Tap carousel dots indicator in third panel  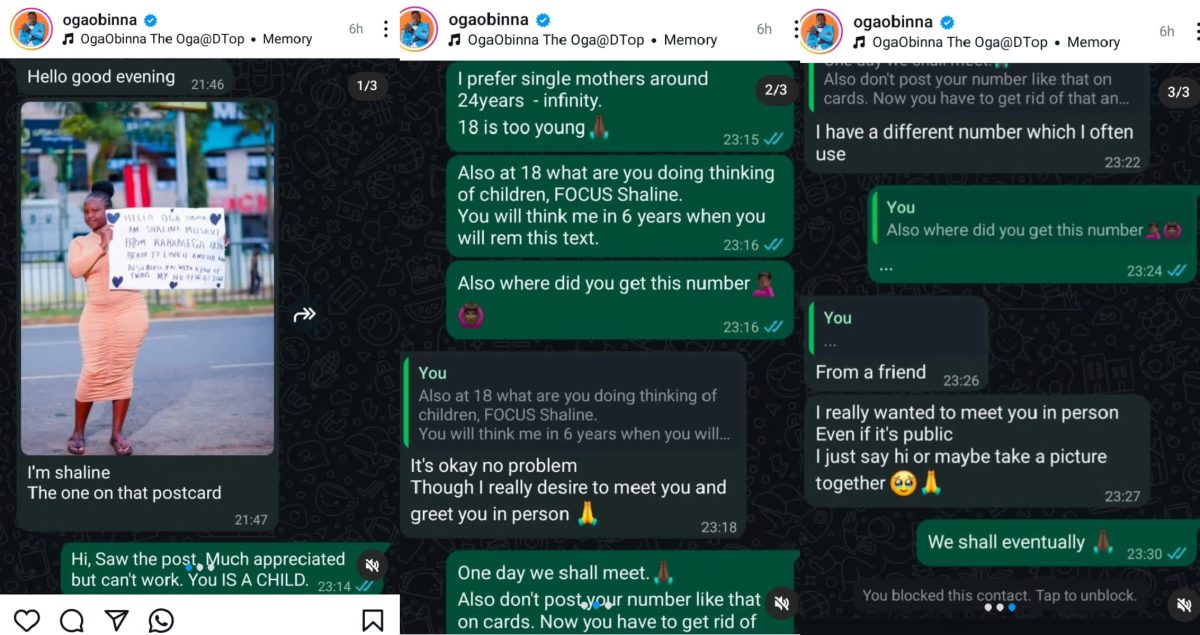pos(999,607)
